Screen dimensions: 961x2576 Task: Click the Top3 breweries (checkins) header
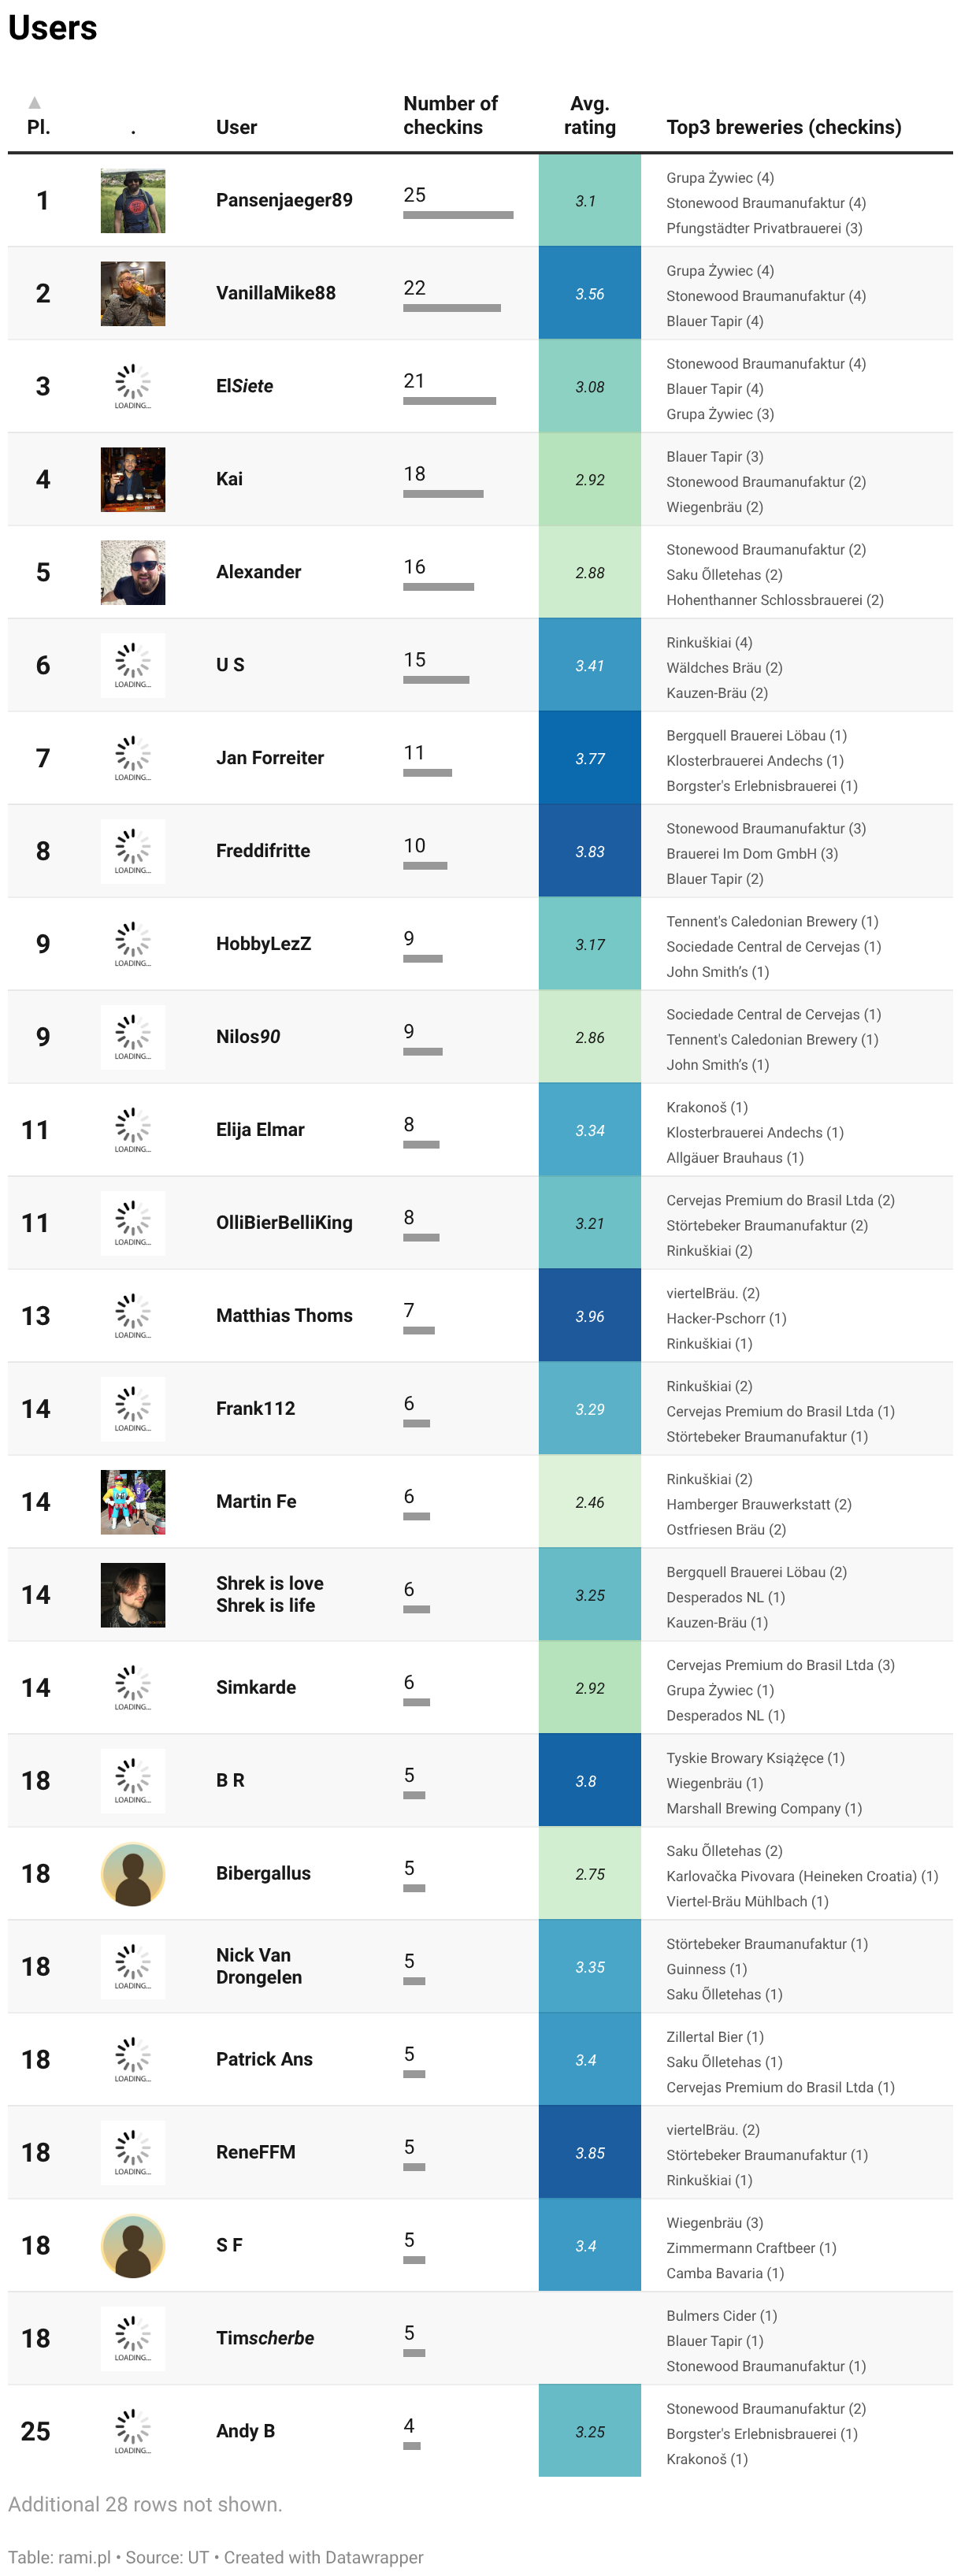784,127
